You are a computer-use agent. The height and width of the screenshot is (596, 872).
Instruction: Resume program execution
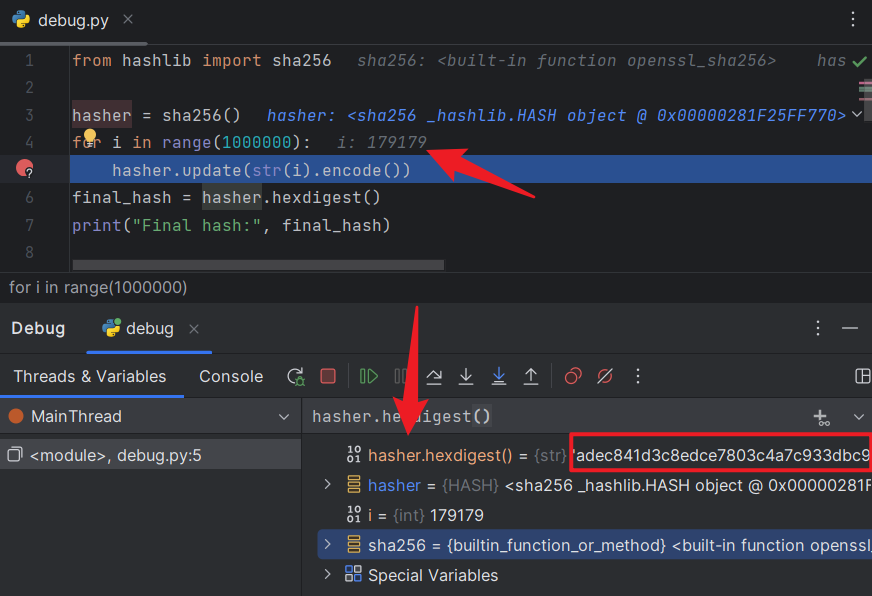[x=369, y=377]
